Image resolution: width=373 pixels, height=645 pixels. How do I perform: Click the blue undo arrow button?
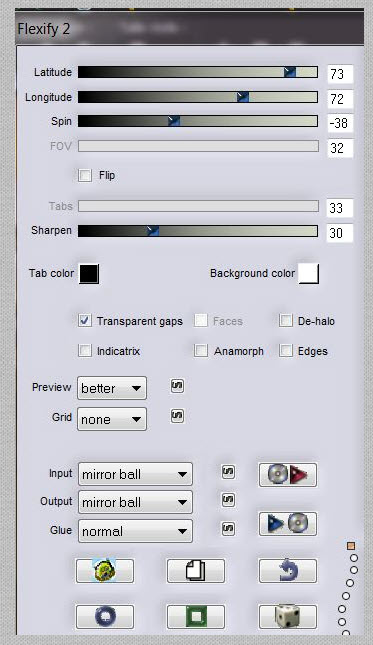288,571
